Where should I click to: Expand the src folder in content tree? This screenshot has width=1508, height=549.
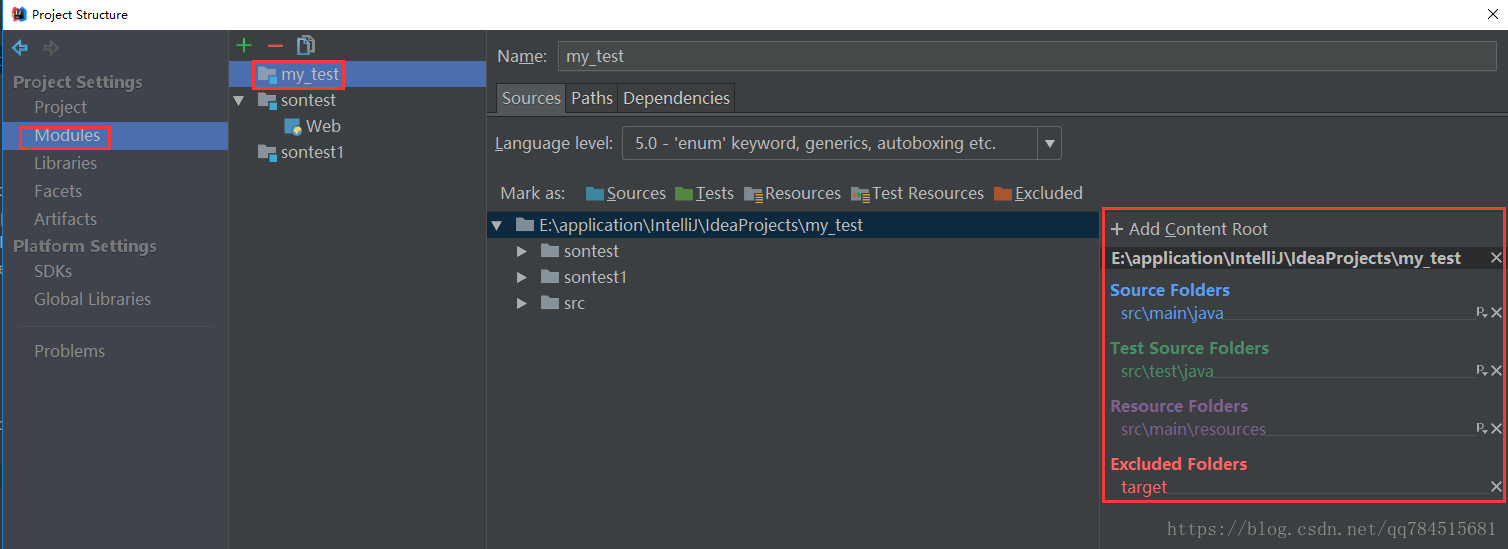(x=521, y=303)
